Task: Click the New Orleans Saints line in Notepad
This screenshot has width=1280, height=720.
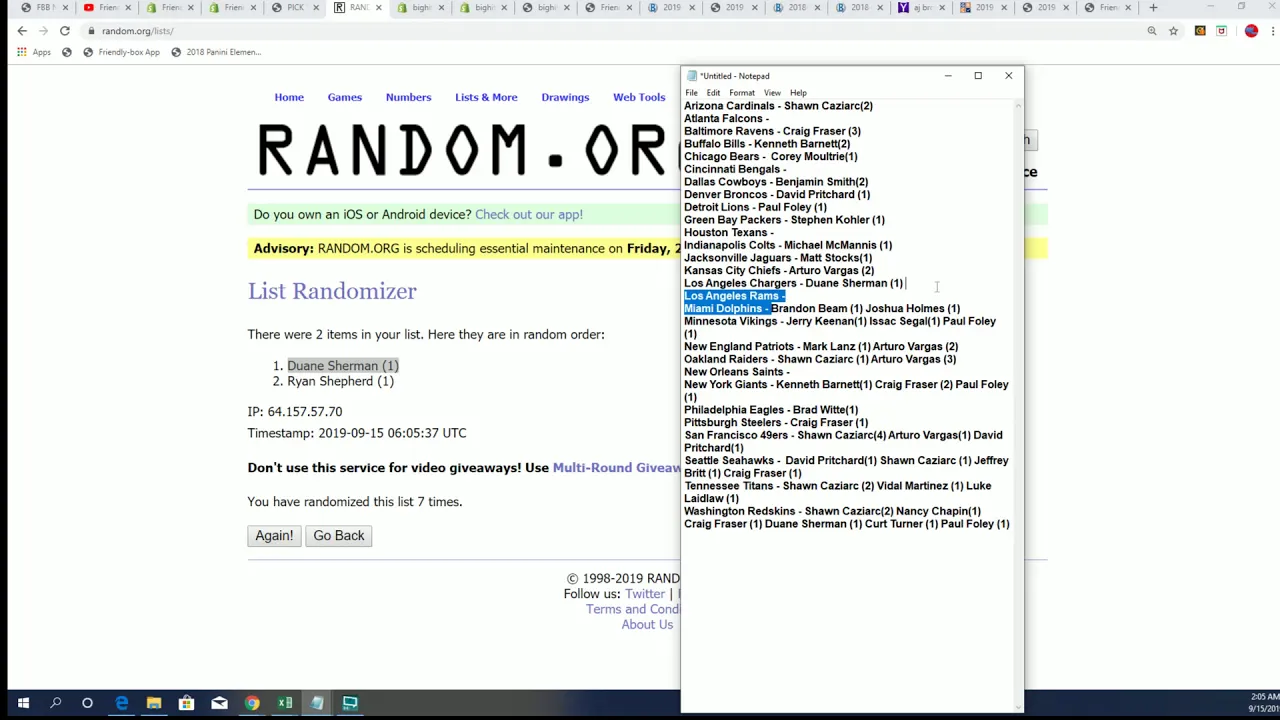Action: [737, 372]
